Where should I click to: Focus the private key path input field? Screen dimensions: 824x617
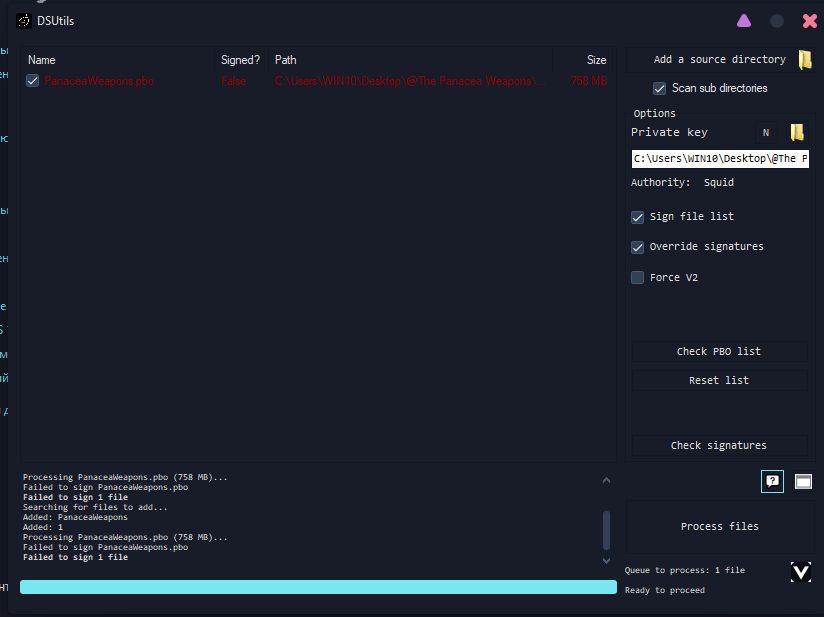[x=720, y=159]
